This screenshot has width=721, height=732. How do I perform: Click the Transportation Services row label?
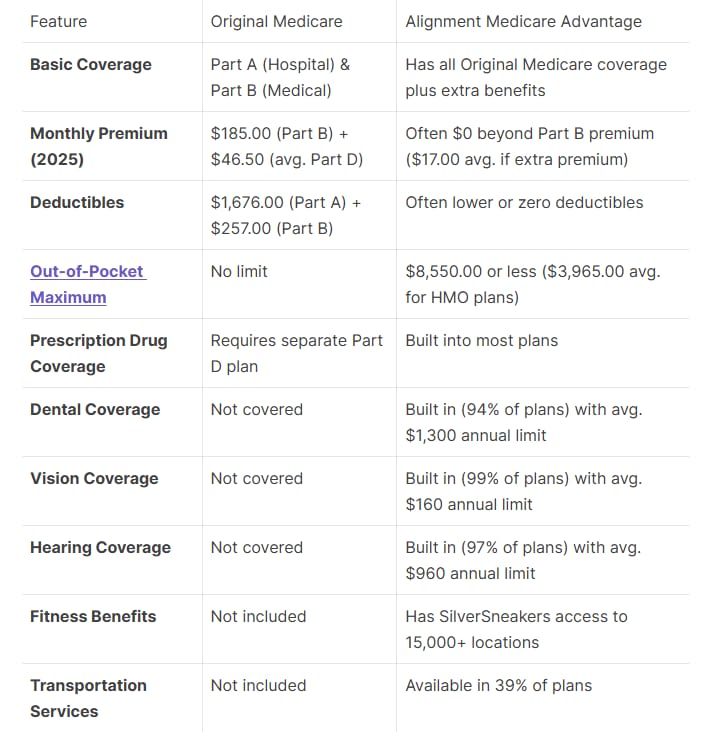[88, 698]
